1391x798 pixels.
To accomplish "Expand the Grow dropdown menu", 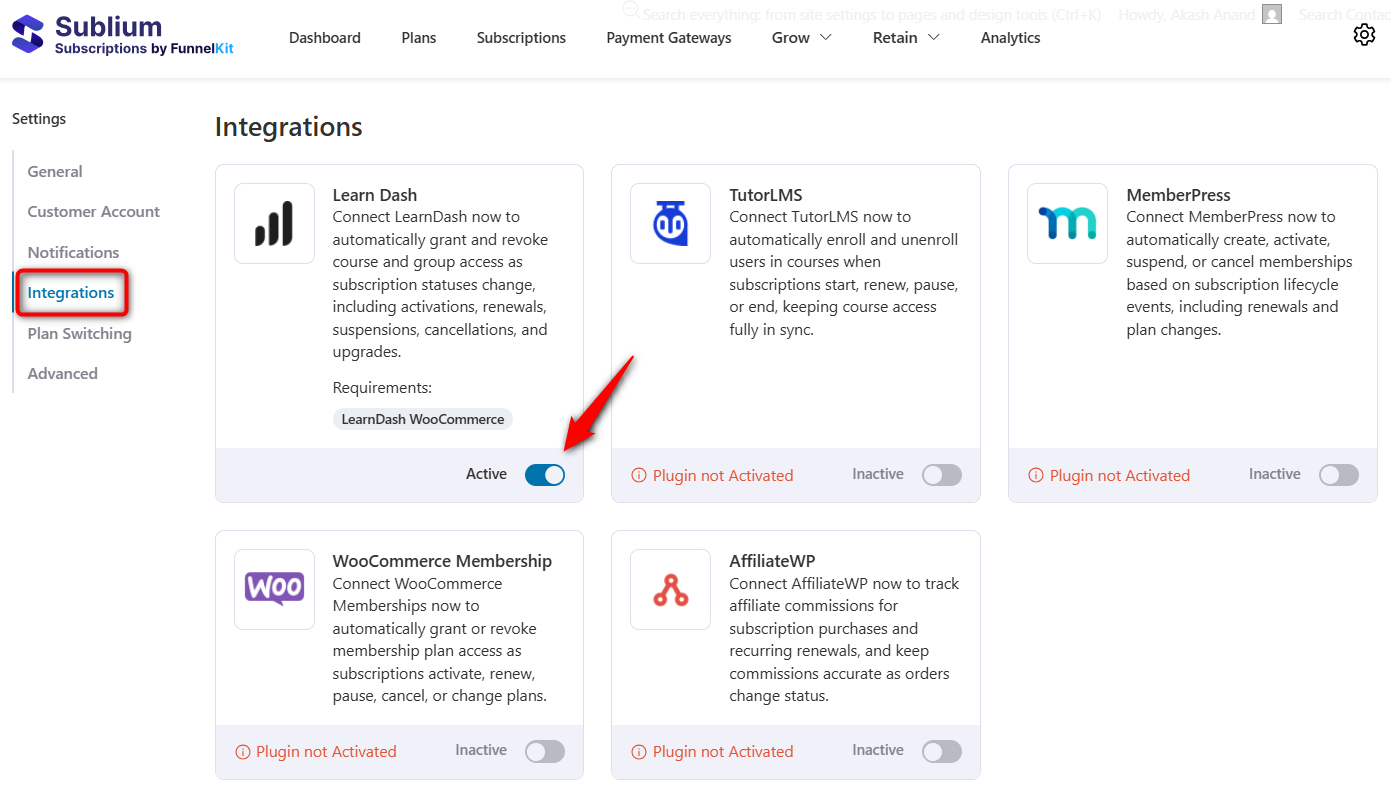I will tap(801, 37).
